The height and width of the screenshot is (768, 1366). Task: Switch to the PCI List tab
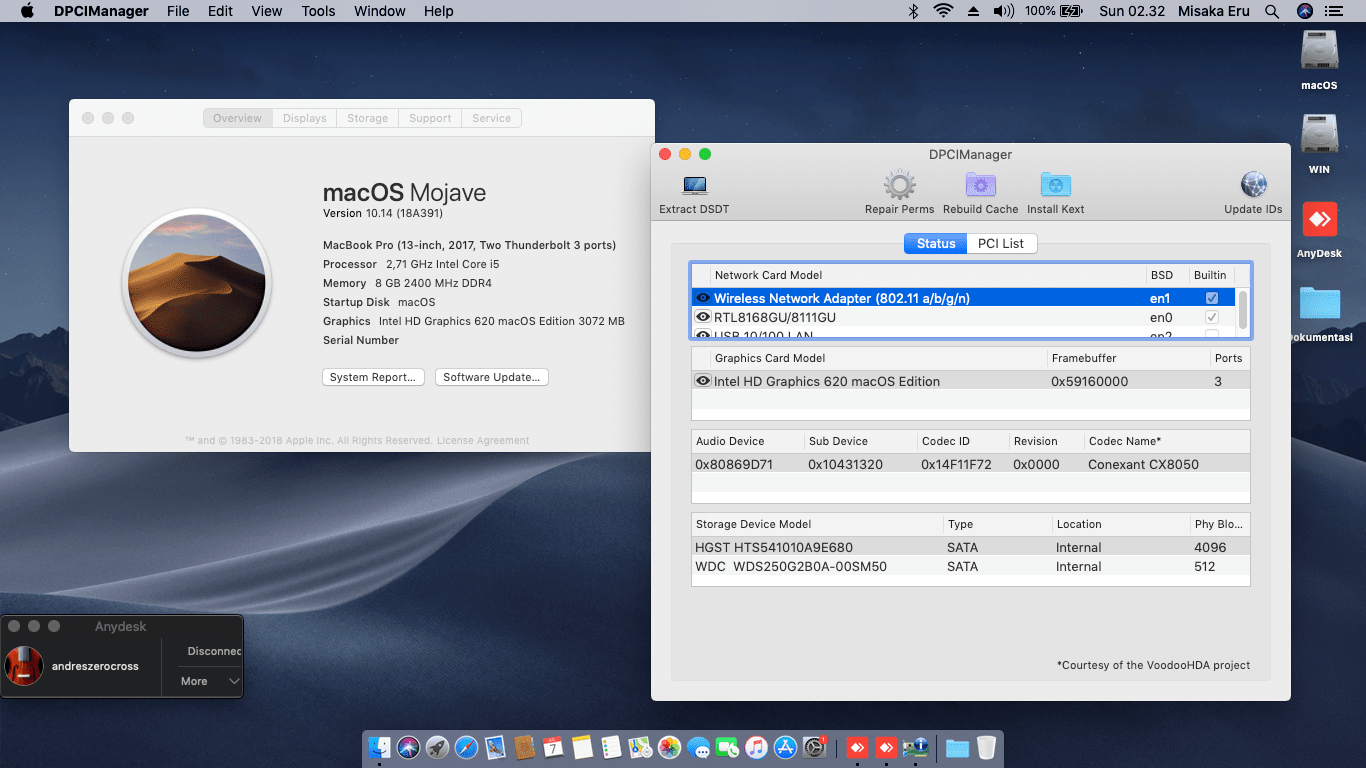point(1001,243)
